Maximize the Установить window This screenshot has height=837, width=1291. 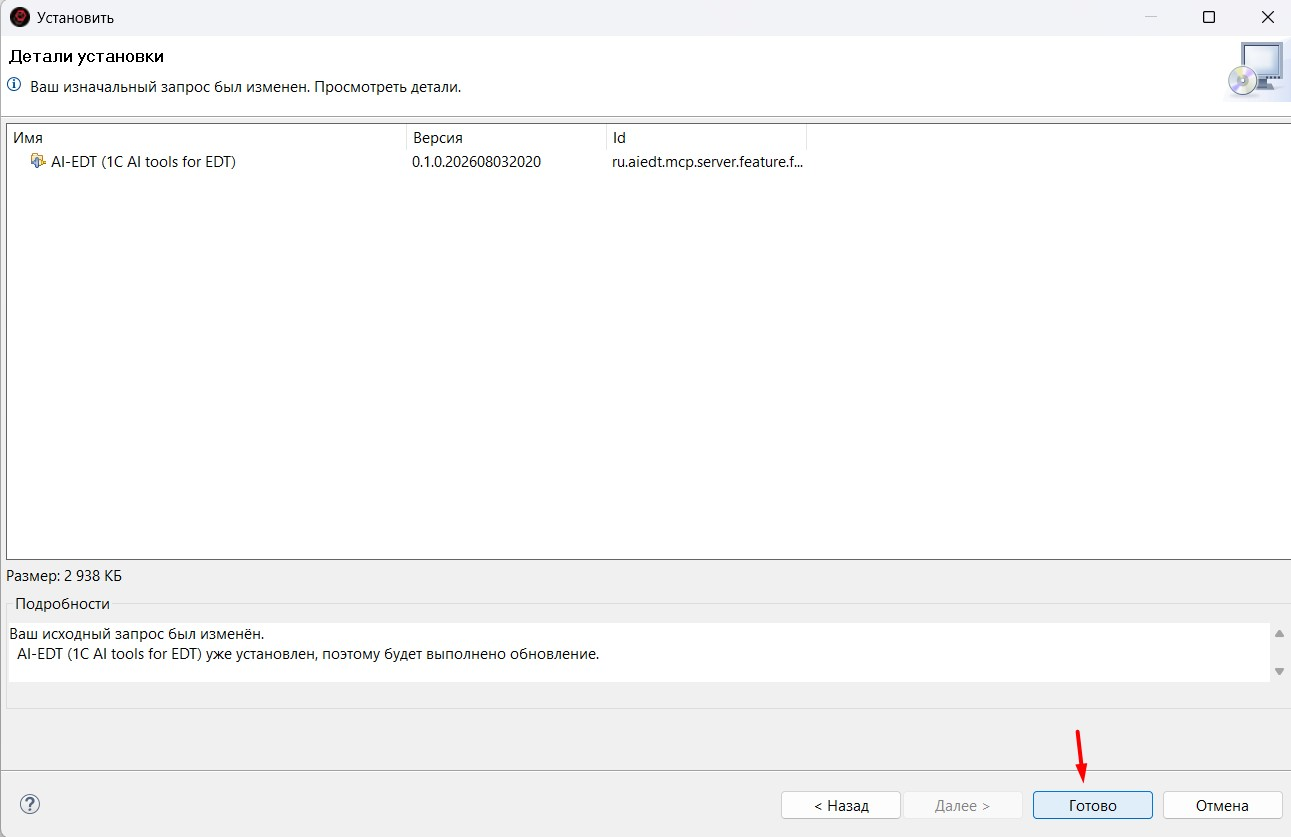1208,17
